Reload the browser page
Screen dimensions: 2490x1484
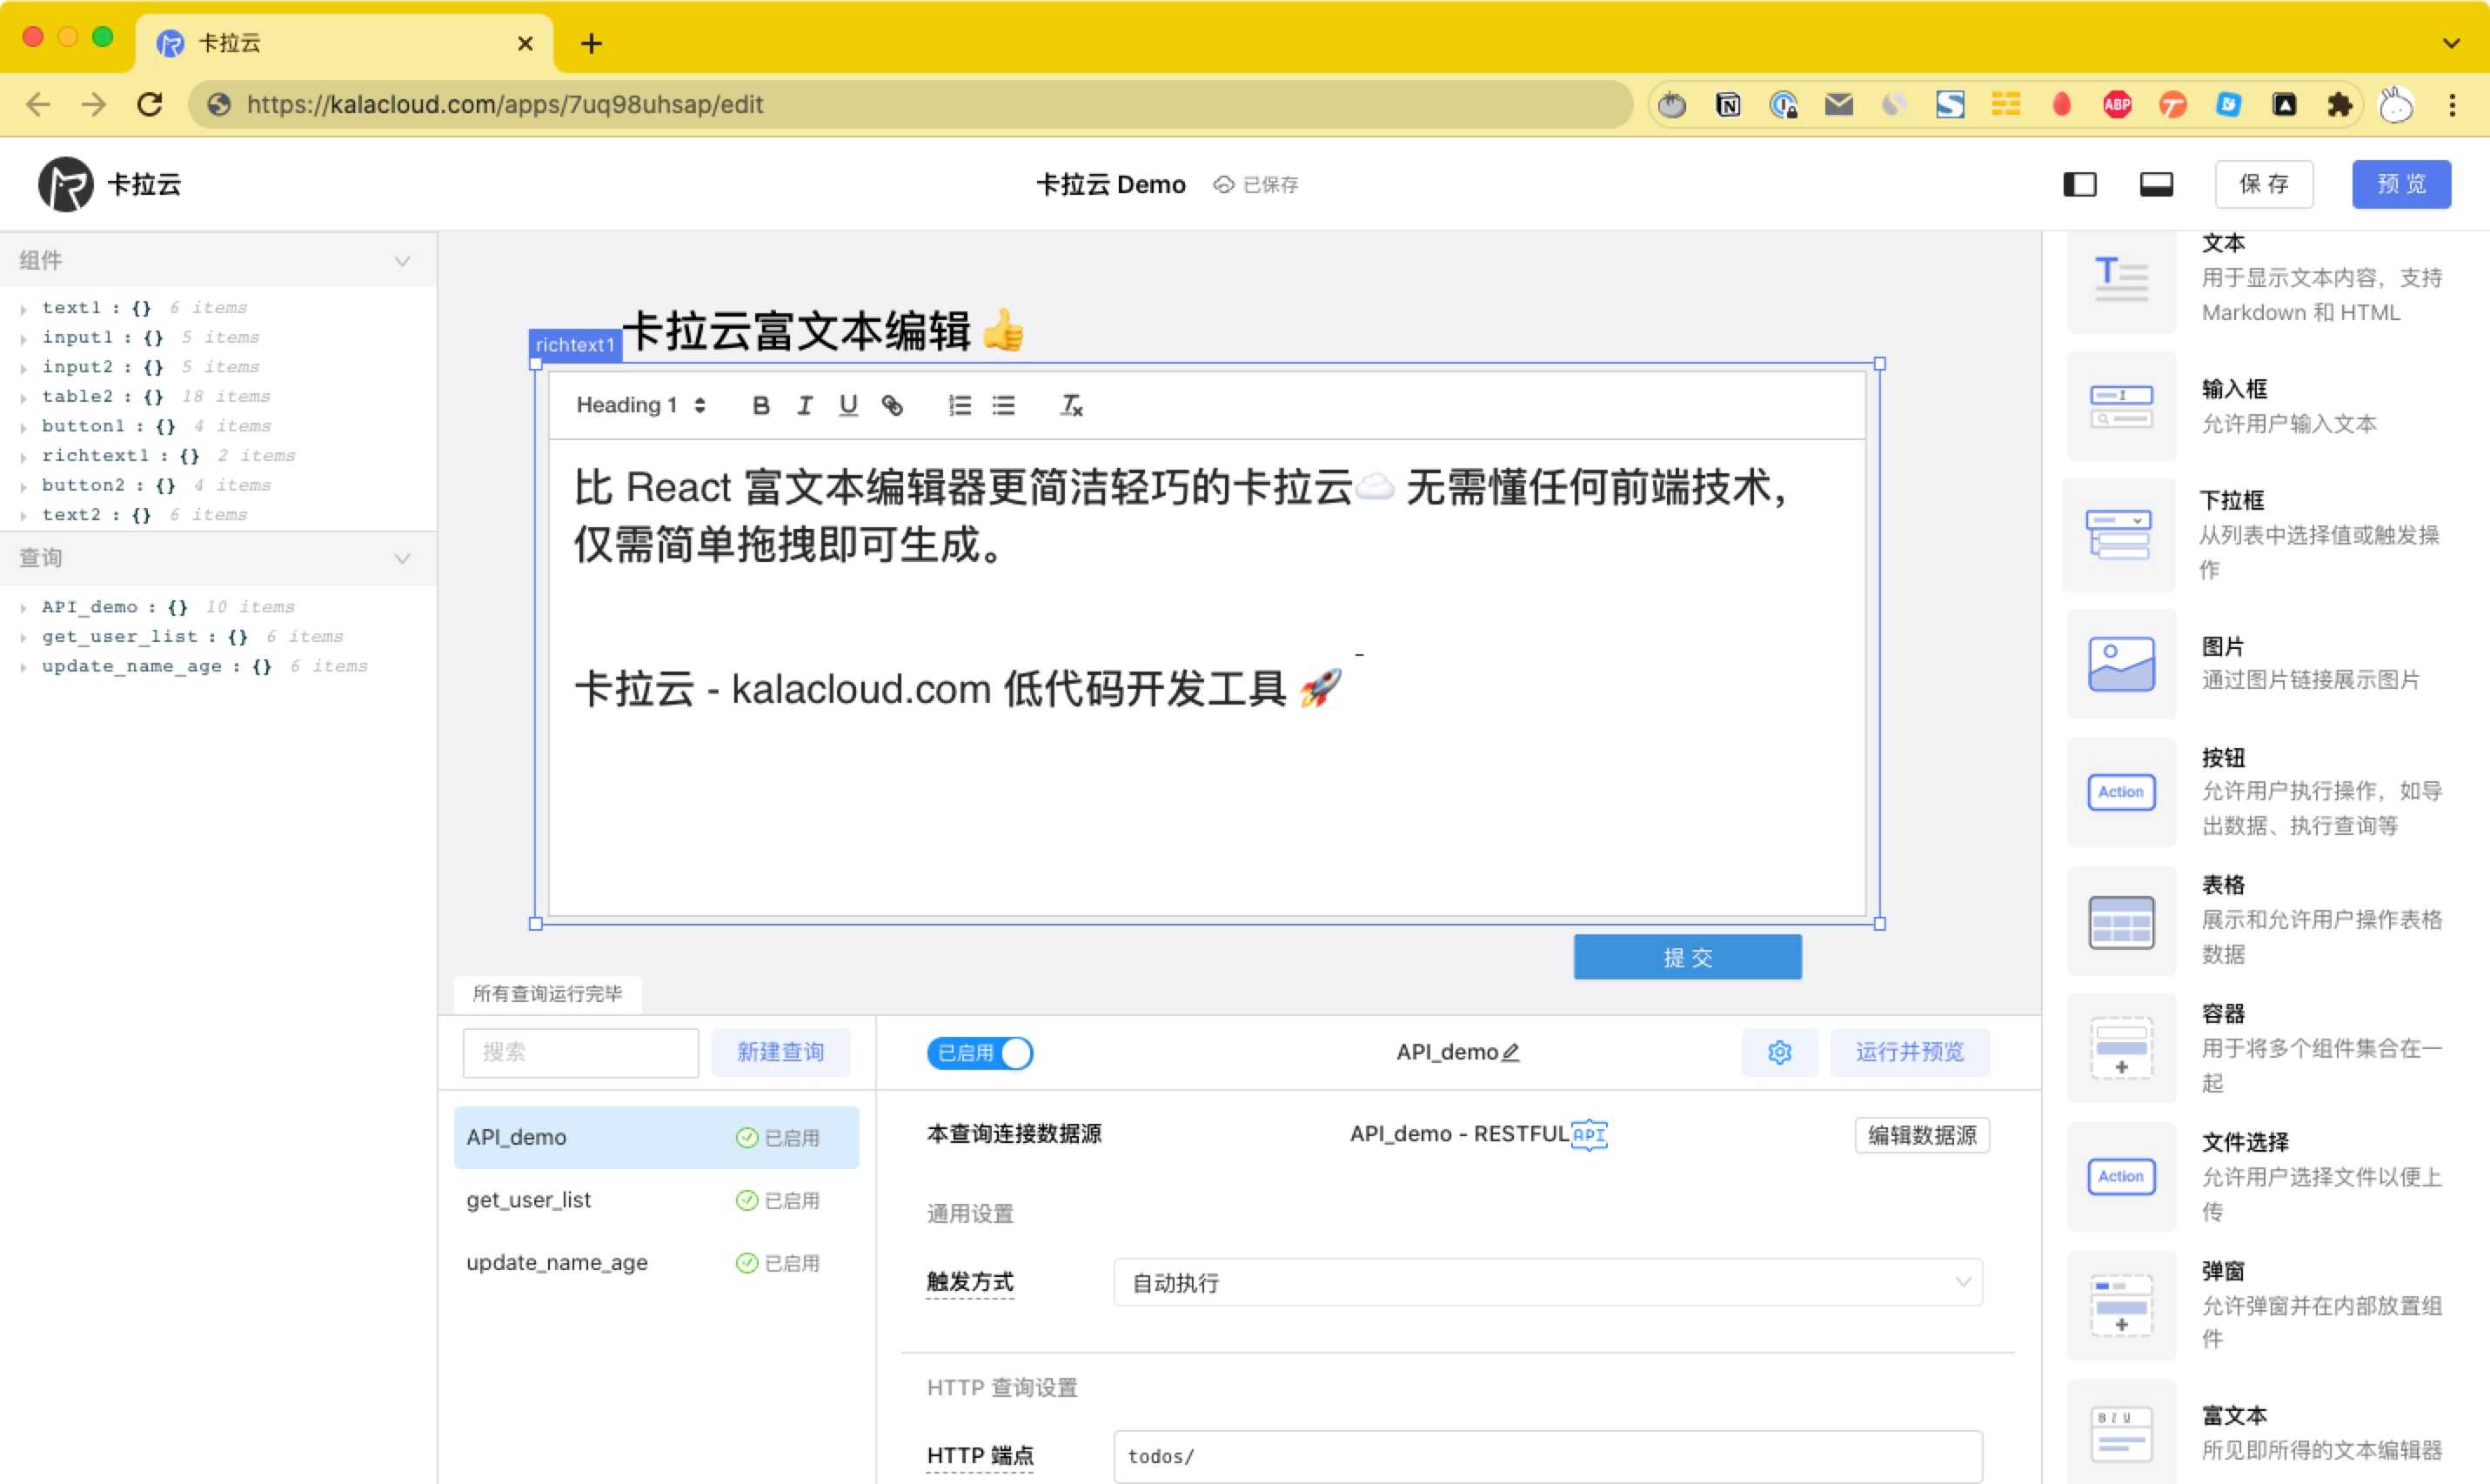[x=150, y=104]
